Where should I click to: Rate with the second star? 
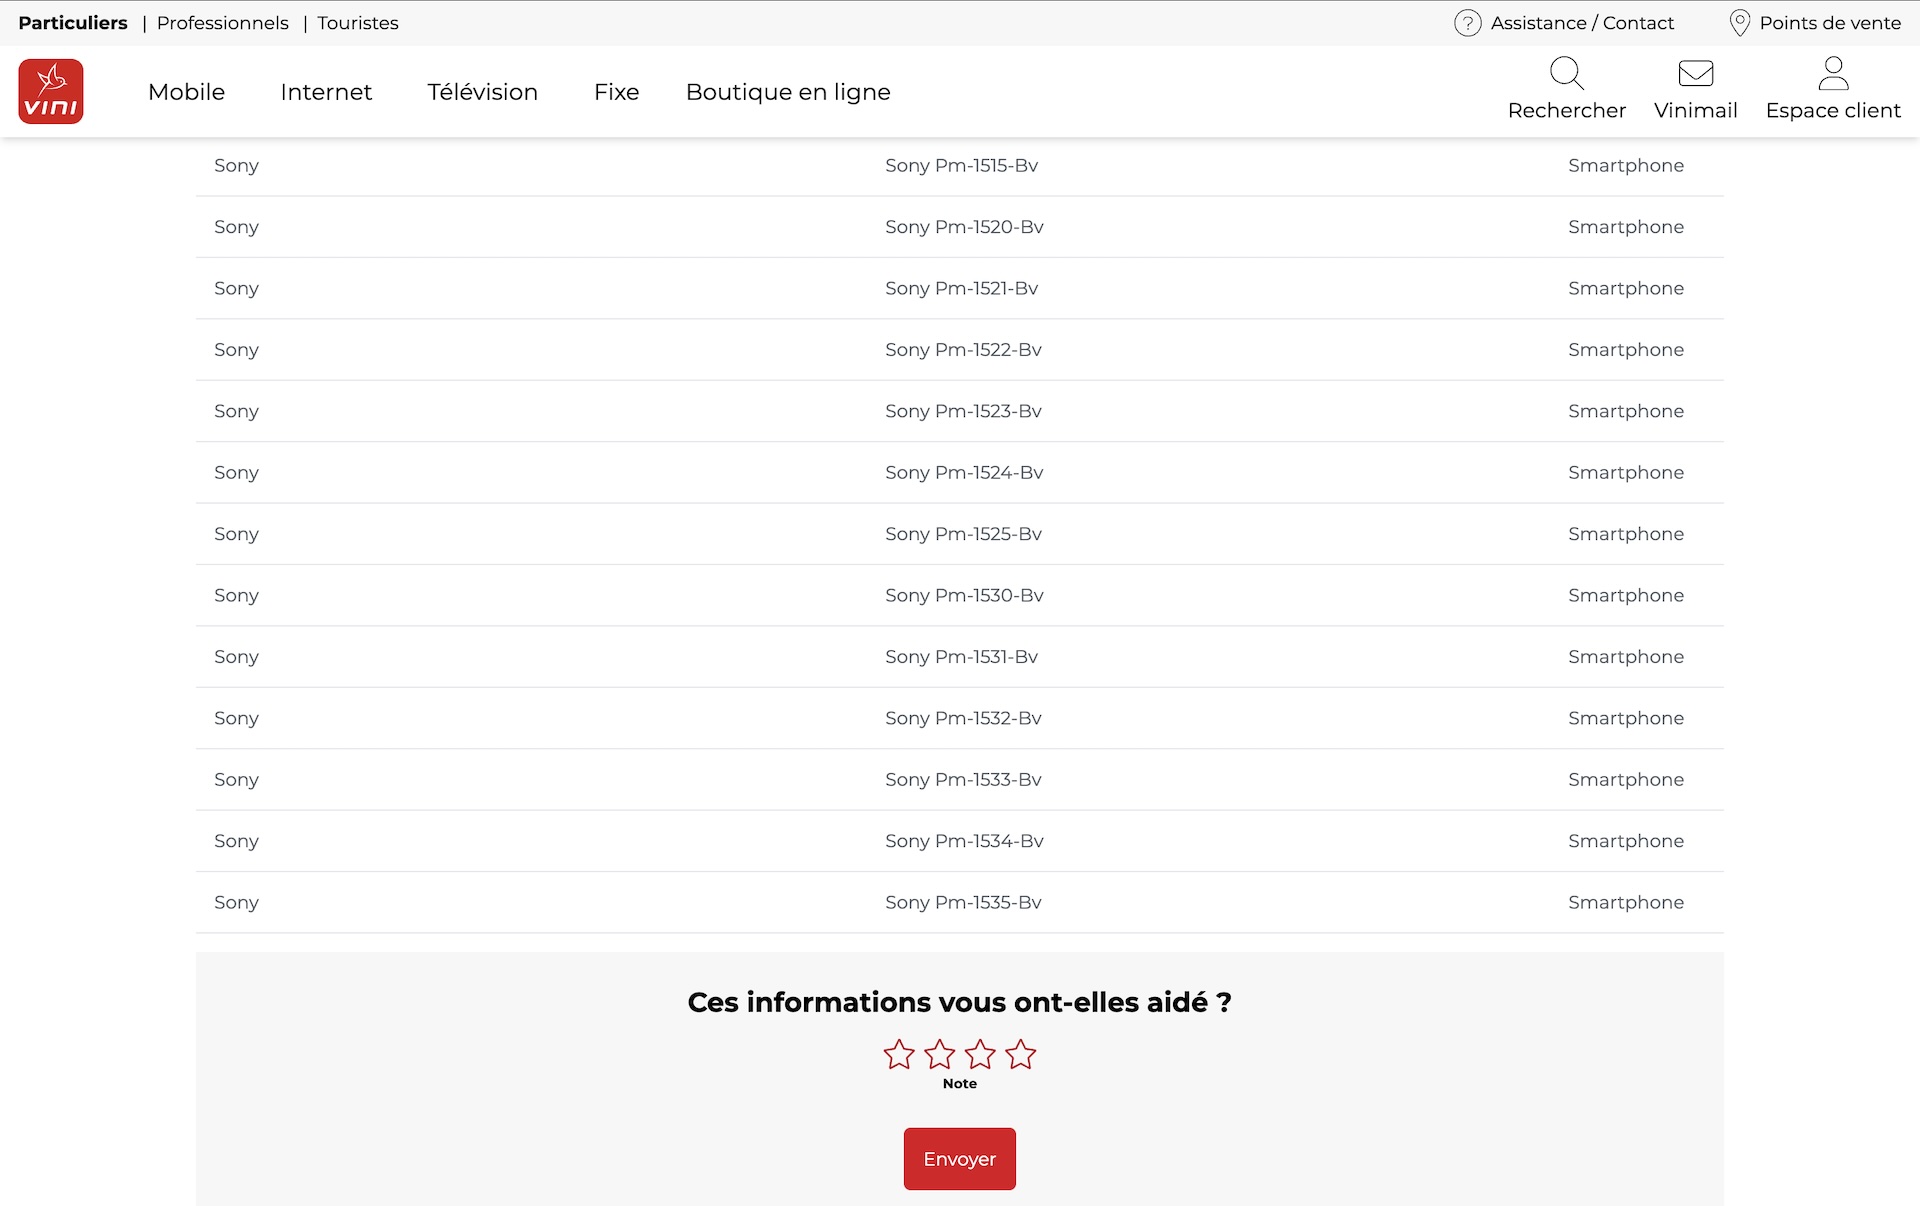940,1054
